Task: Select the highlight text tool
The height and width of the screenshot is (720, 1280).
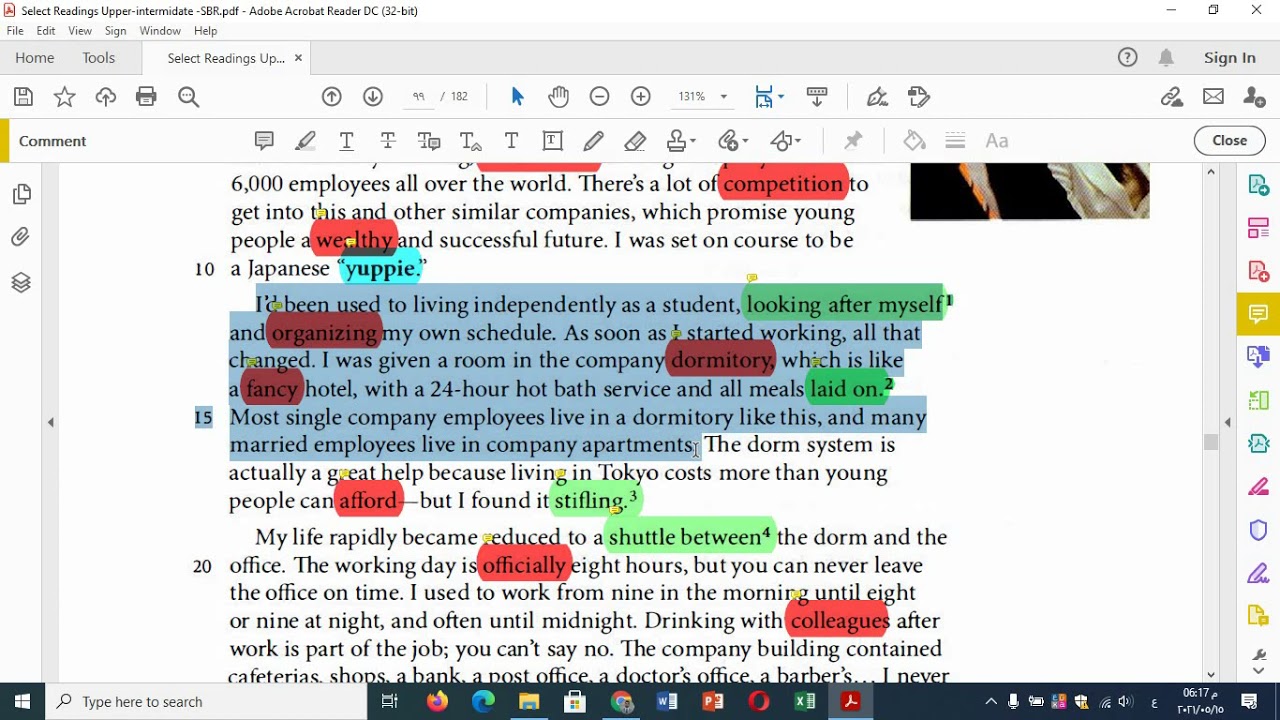Action: [x=306, y=141]
